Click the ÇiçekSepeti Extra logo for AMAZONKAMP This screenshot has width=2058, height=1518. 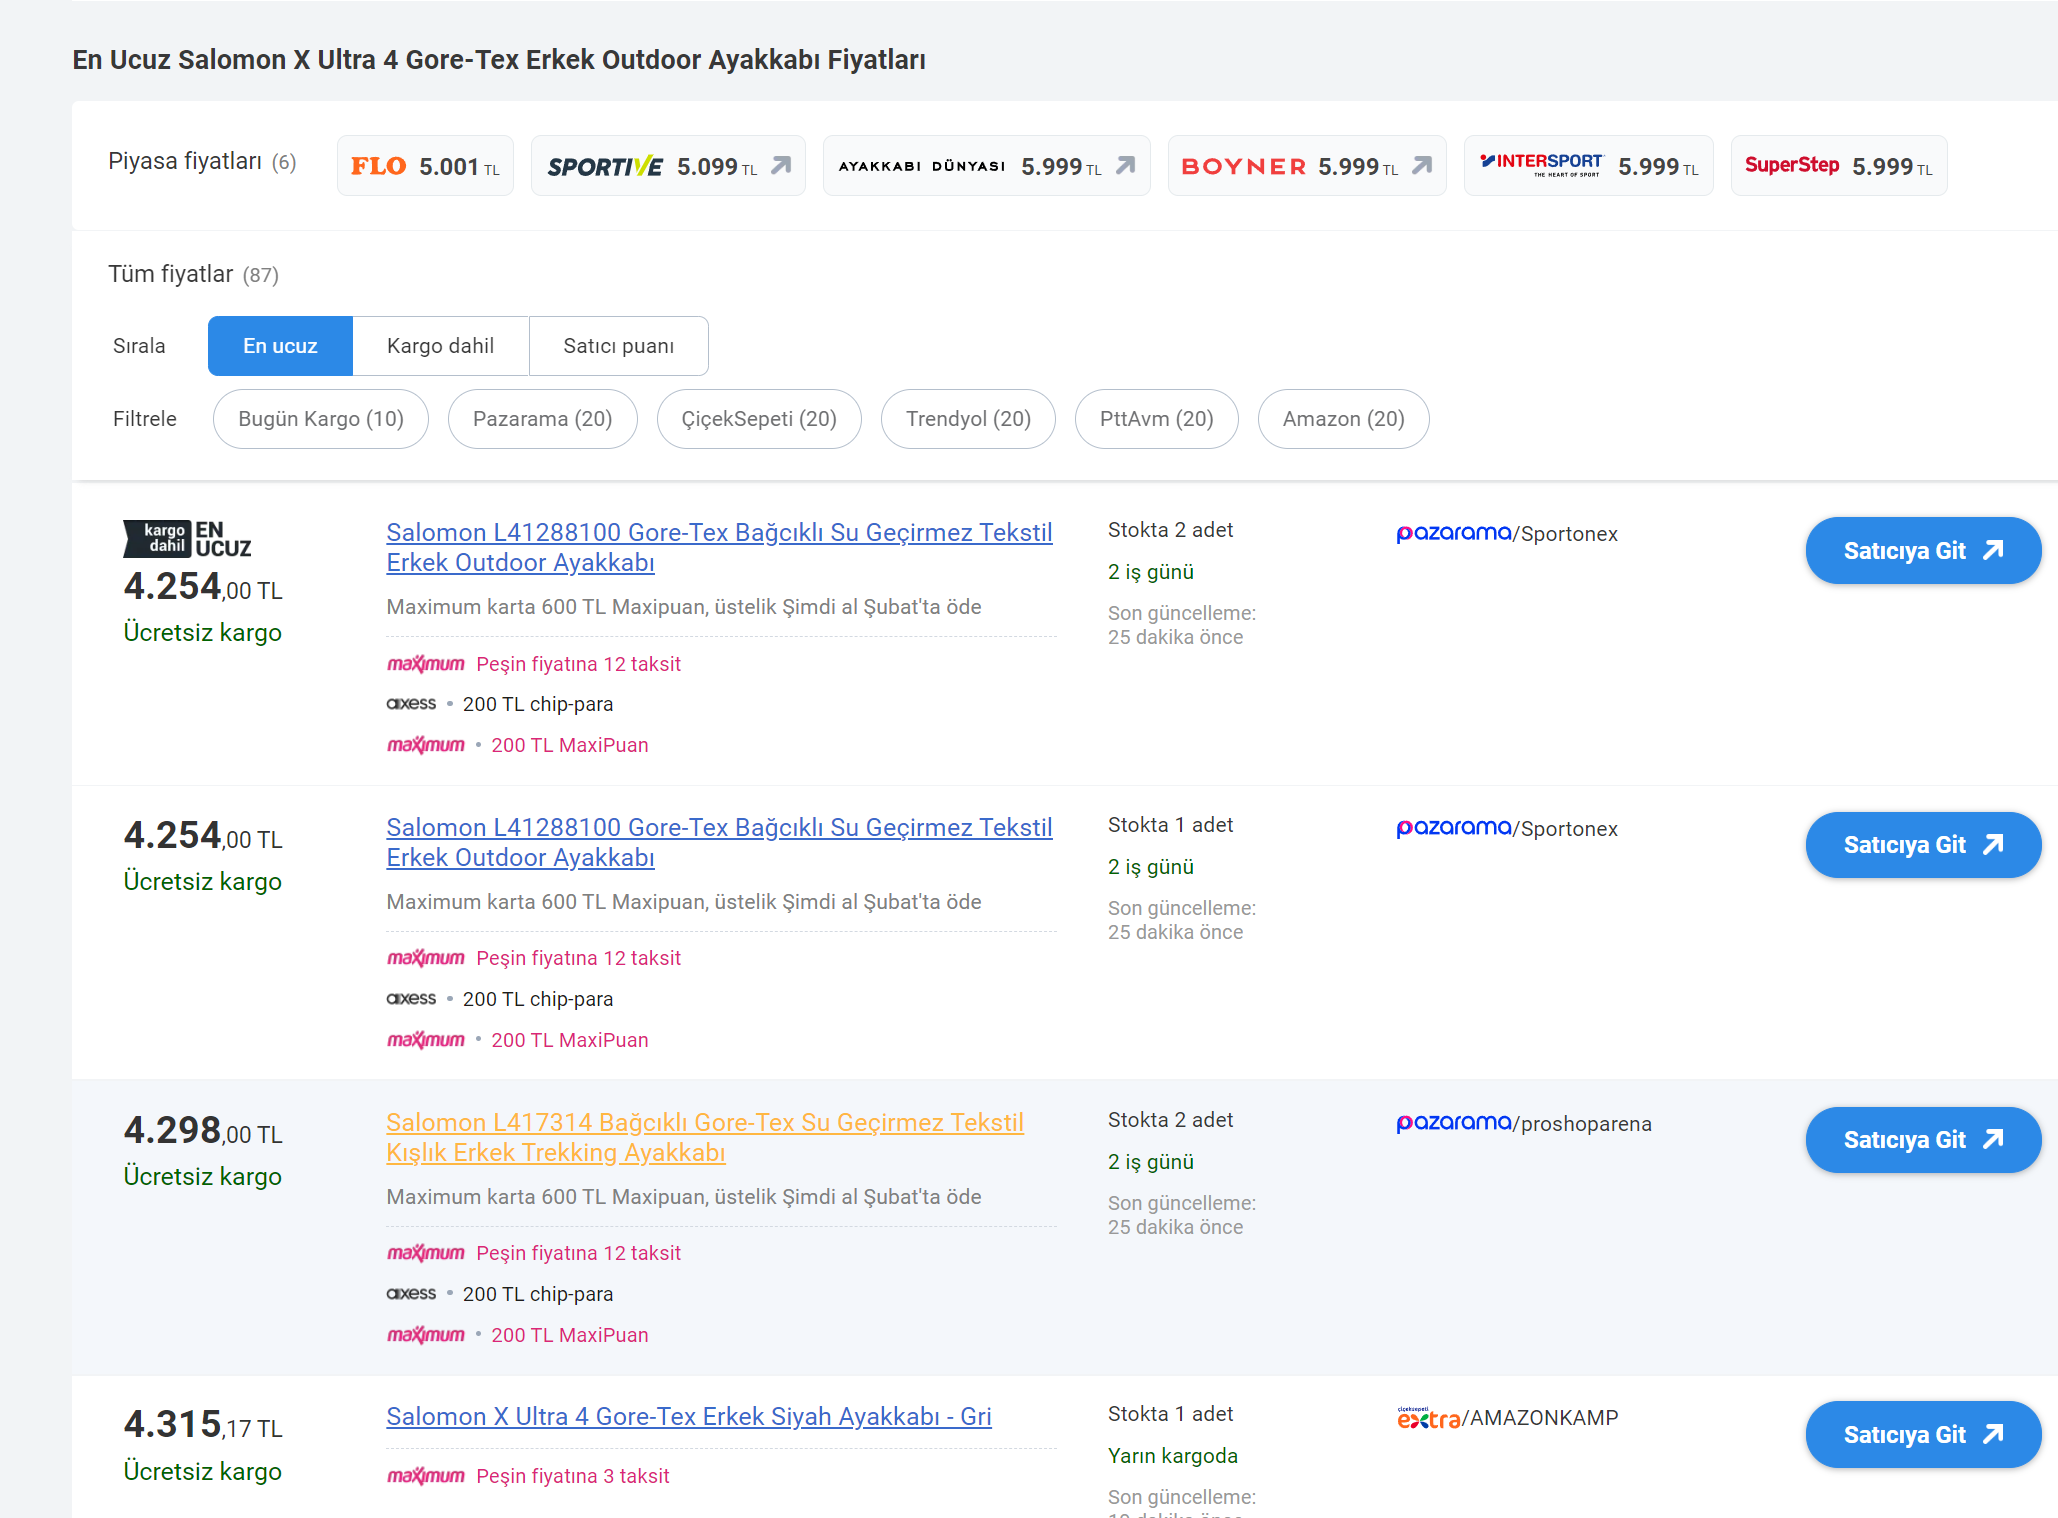(x=1428, y=1417)
